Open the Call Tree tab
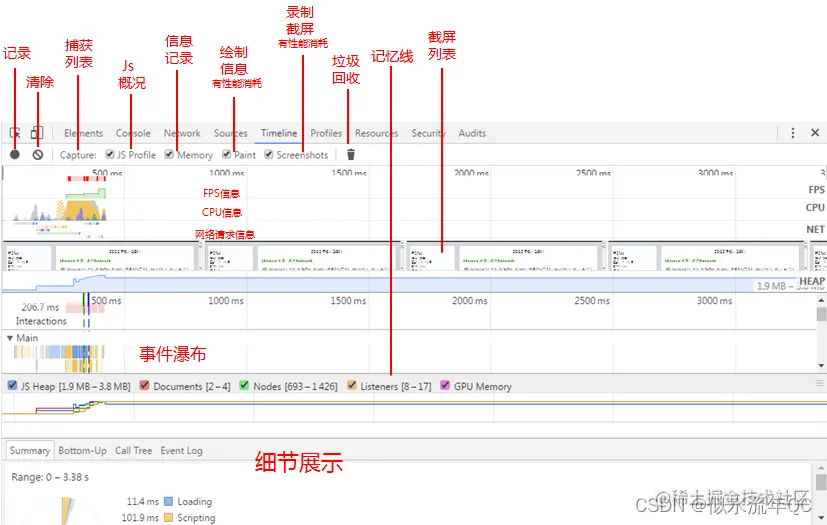The width and height of the screenshot is (827, 525). pos(133,451)
